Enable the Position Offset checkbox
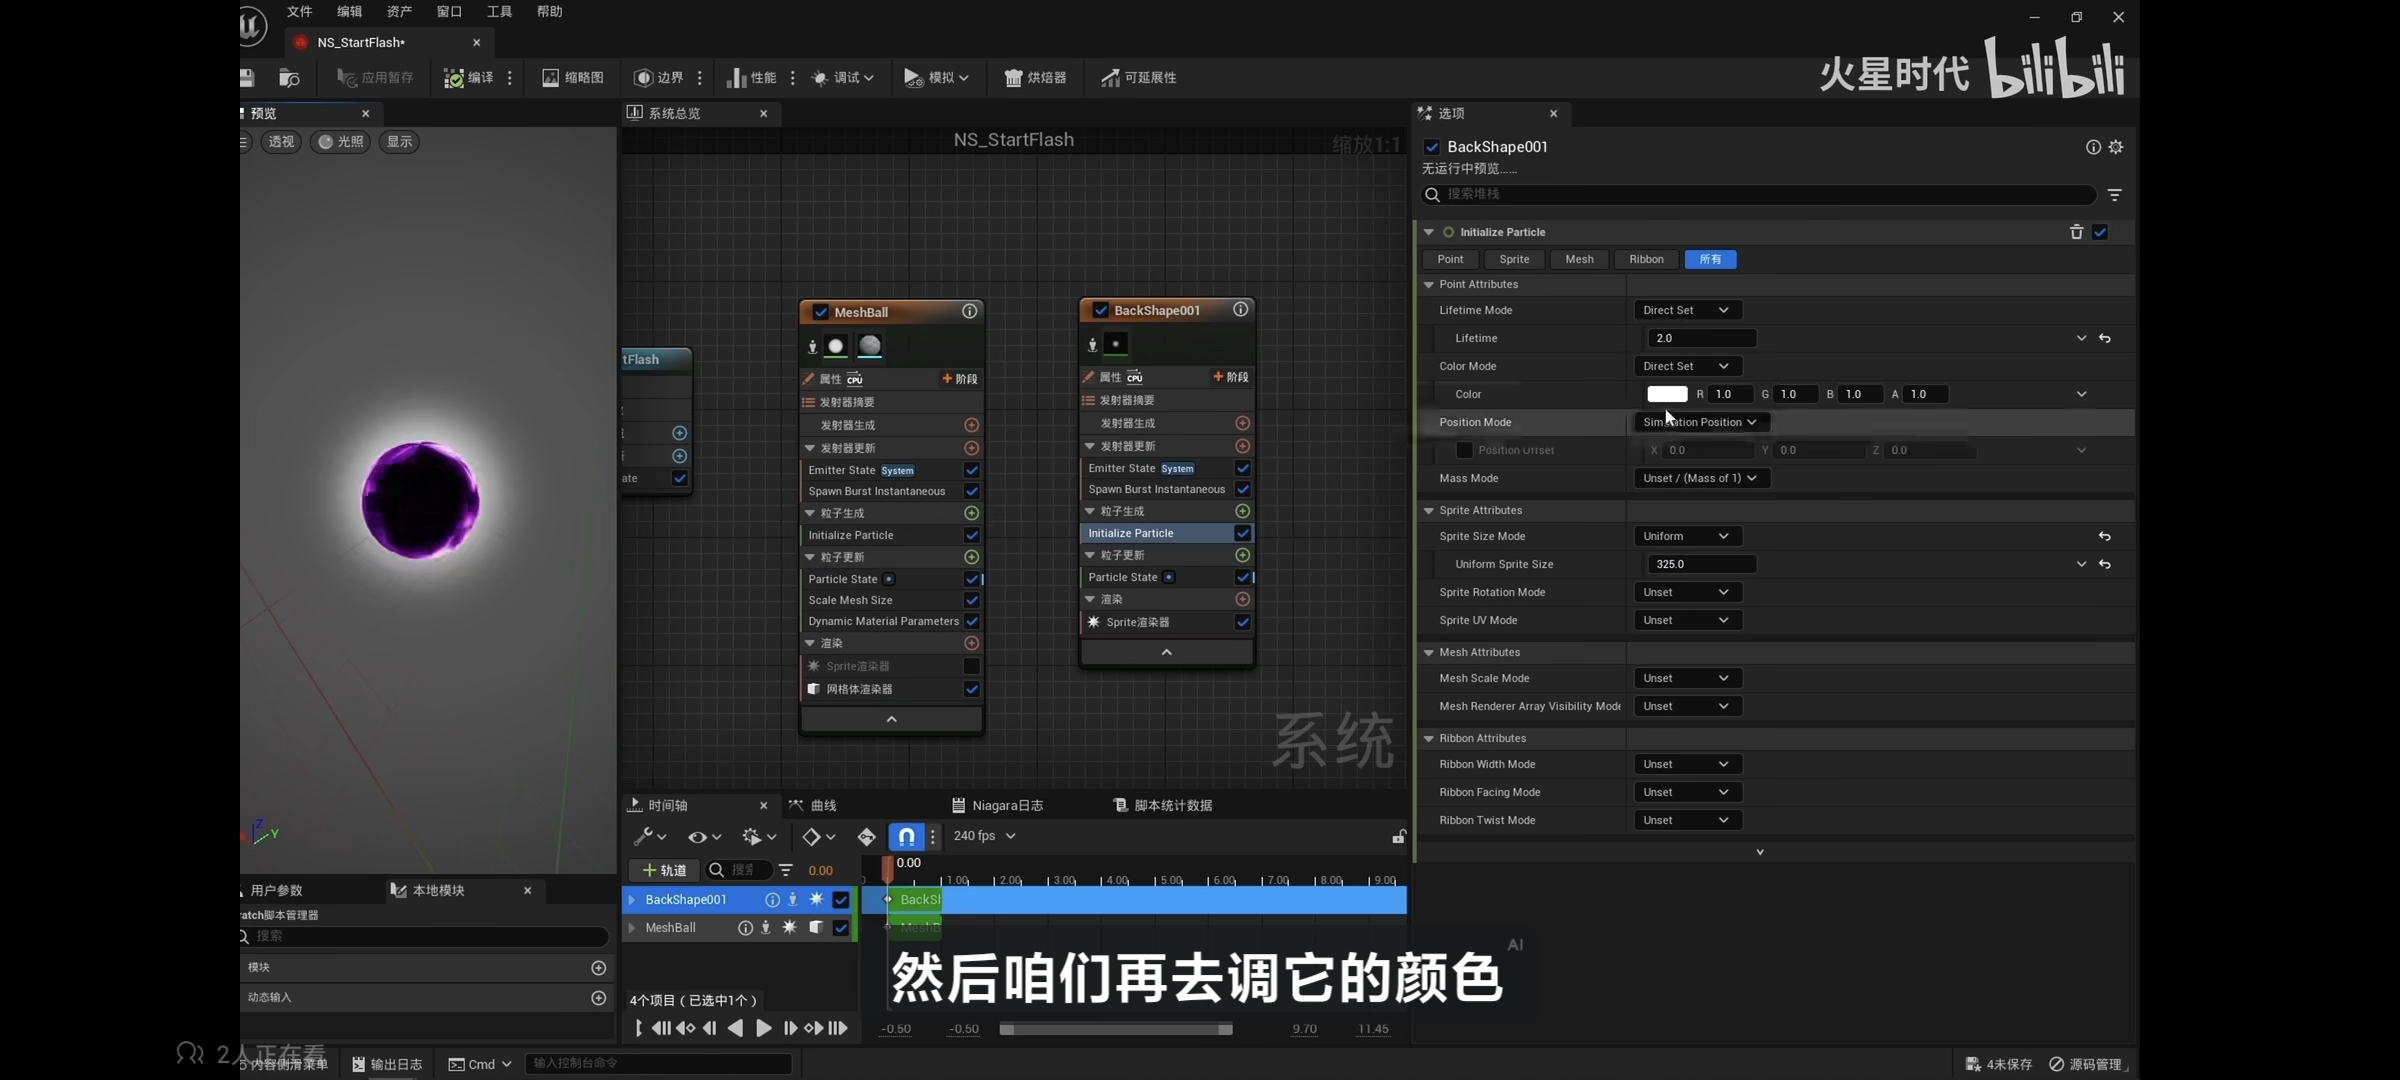This screenshot has width=2400, height=1080. 1464,450
